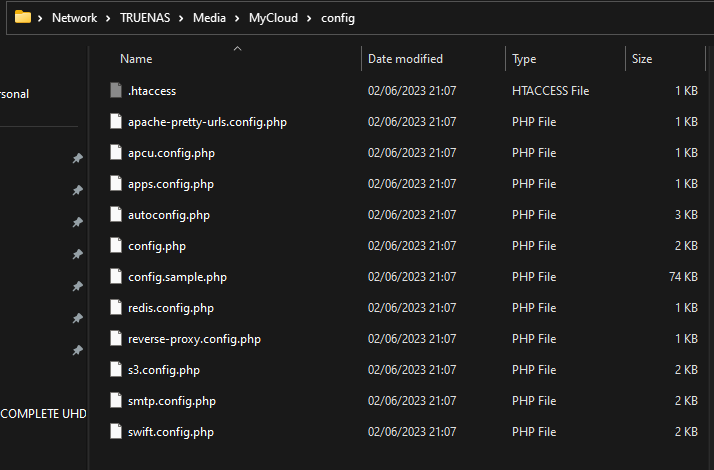The height and width of the screenshot is (470, 714).
Task: Open COMPLETE UHD item in sidebar
Action: point(43,414)
